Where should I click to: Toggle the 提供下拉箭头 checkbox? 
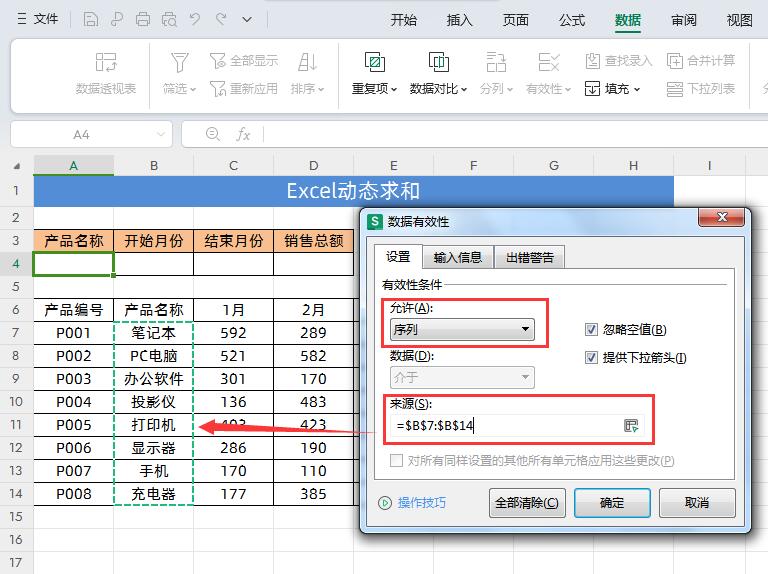coord(591,358)
